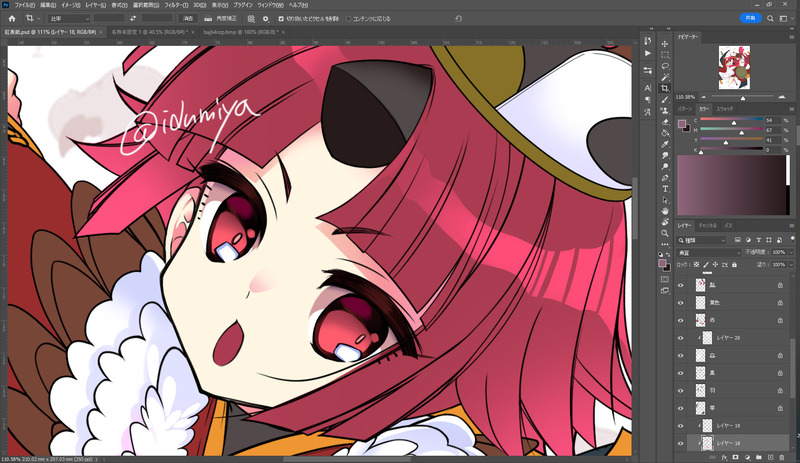Screen dimensions: 800x463
Task: Open the Character panel icon
Action: click(x=647, y=88)
